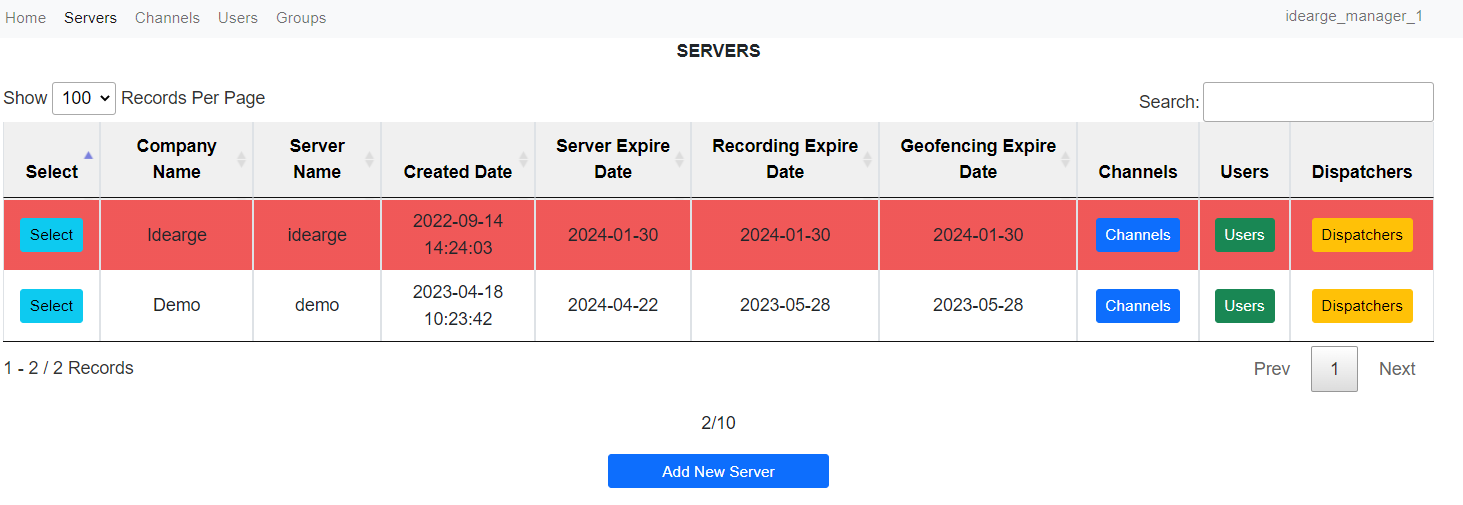Click Add New Server button

click(718, 471)
